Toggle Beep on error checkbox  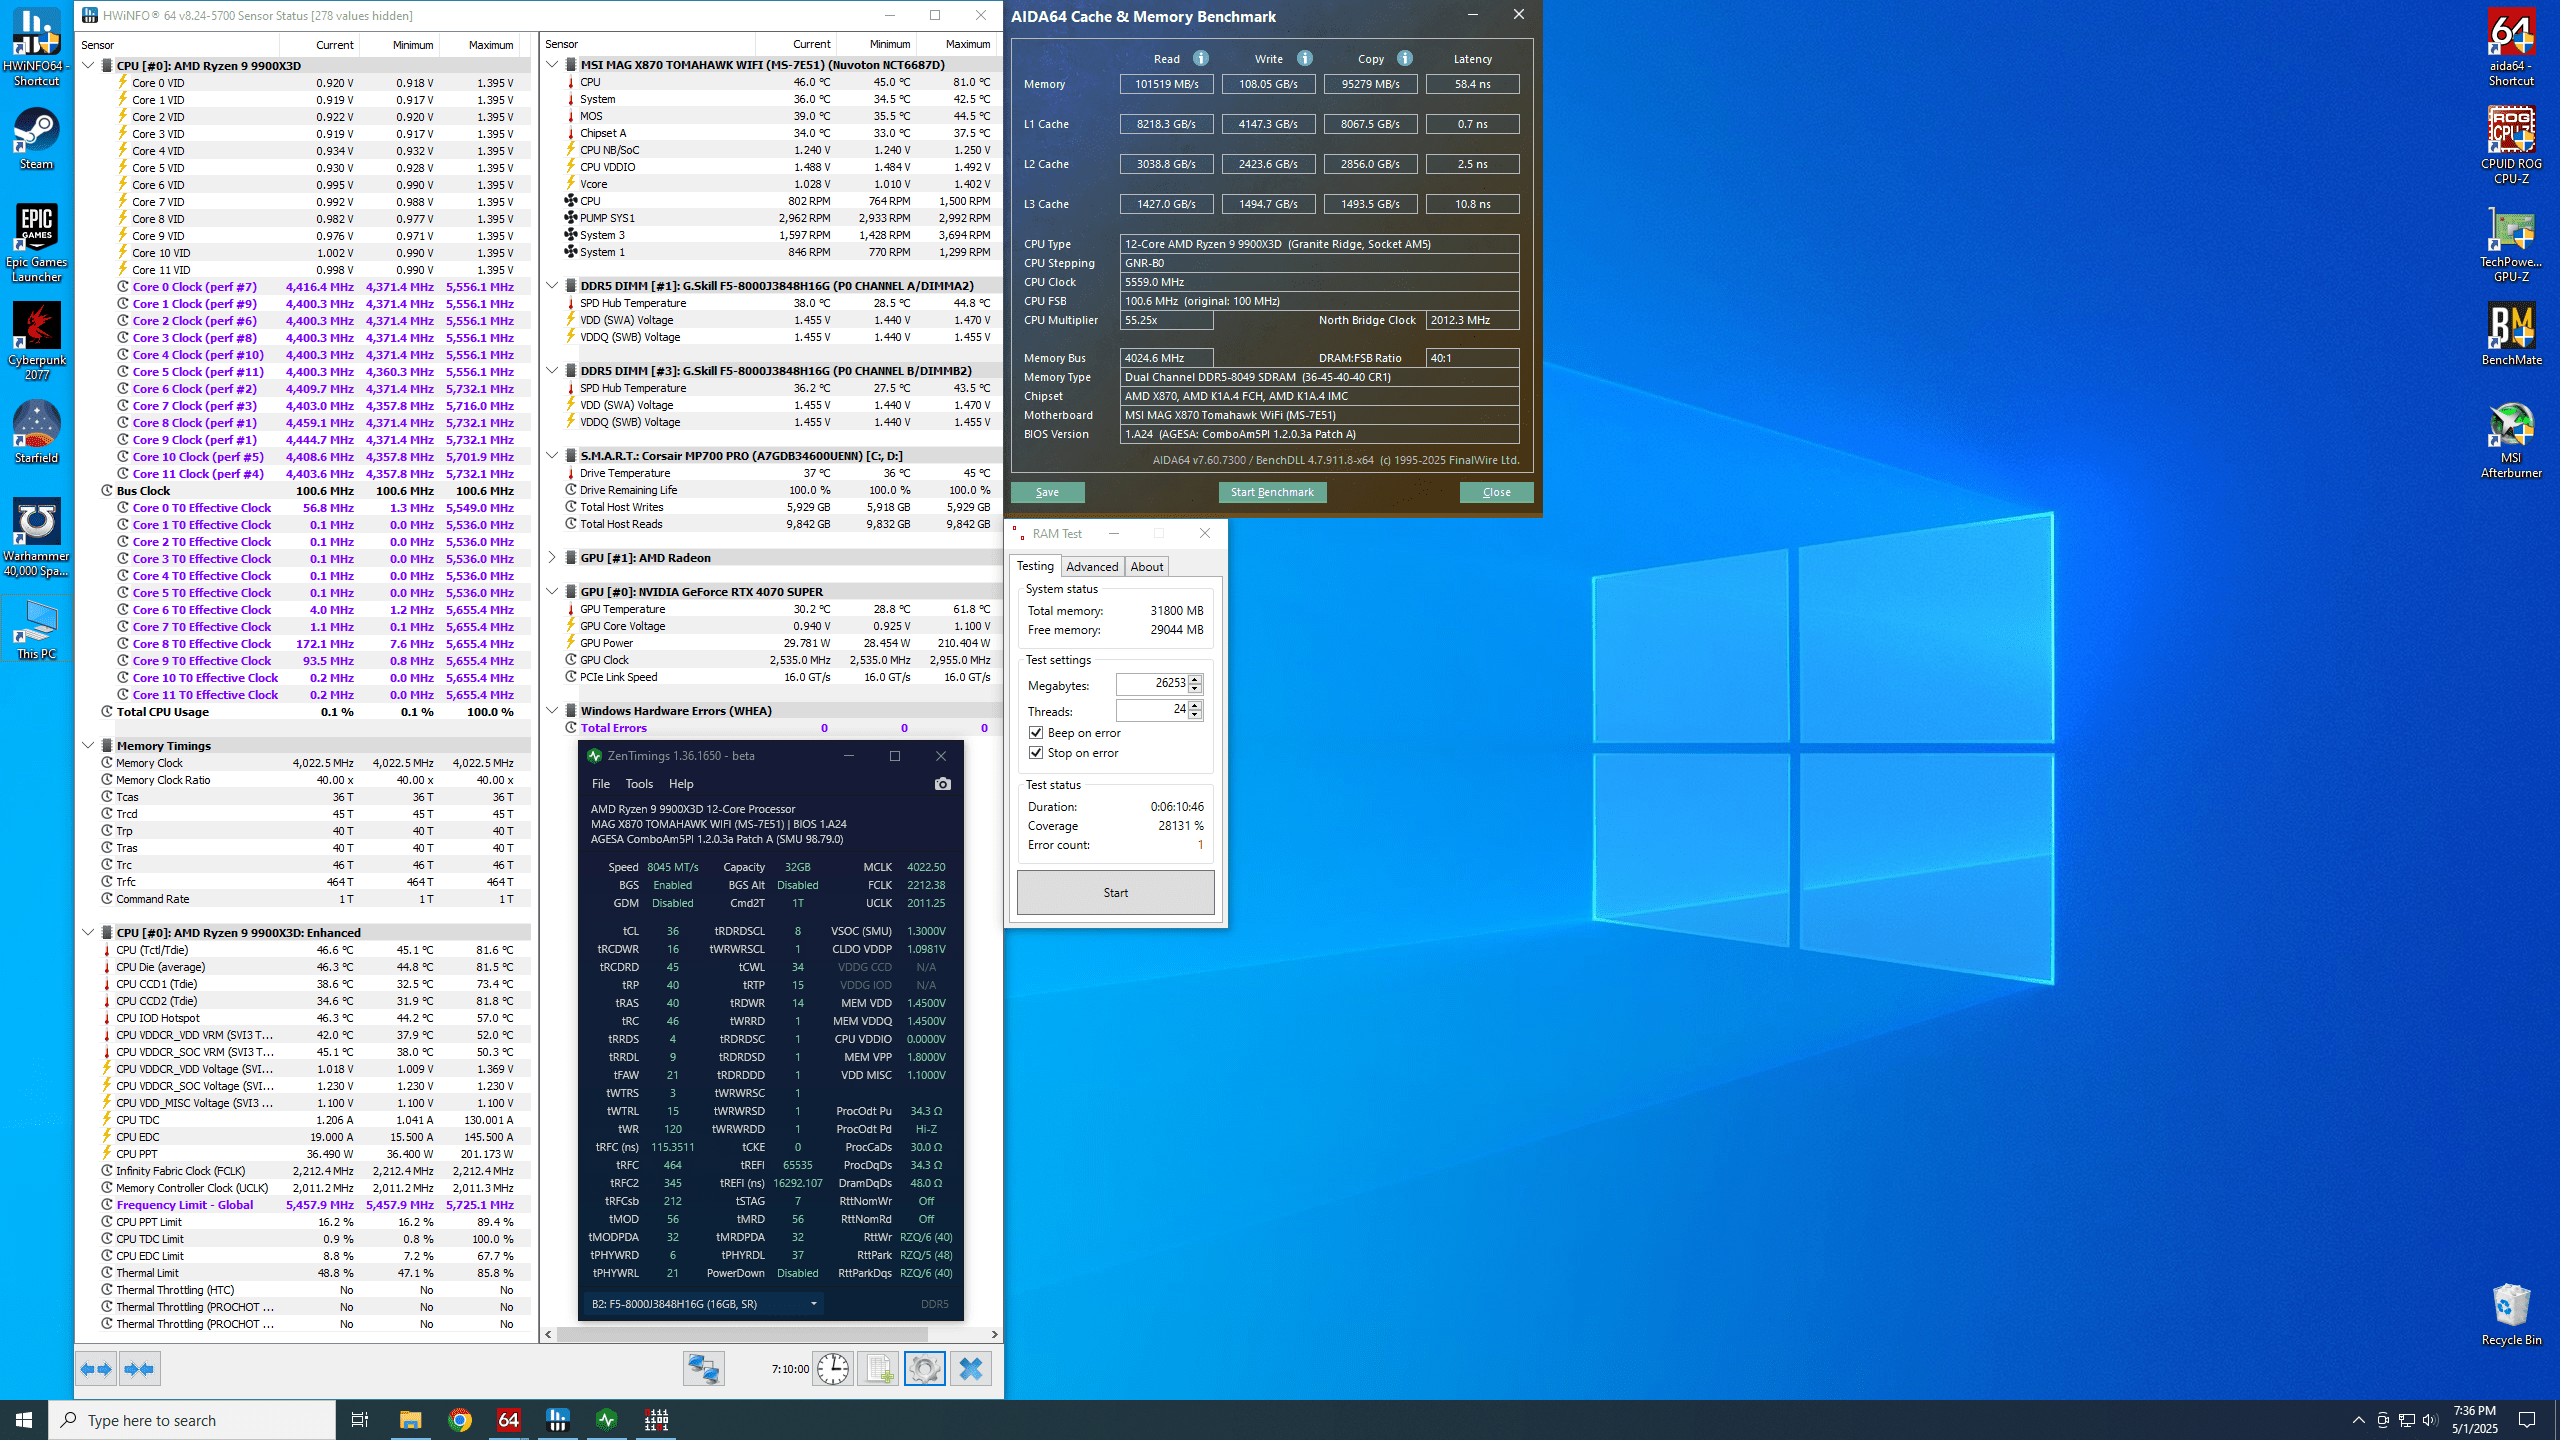point(1036,733)
